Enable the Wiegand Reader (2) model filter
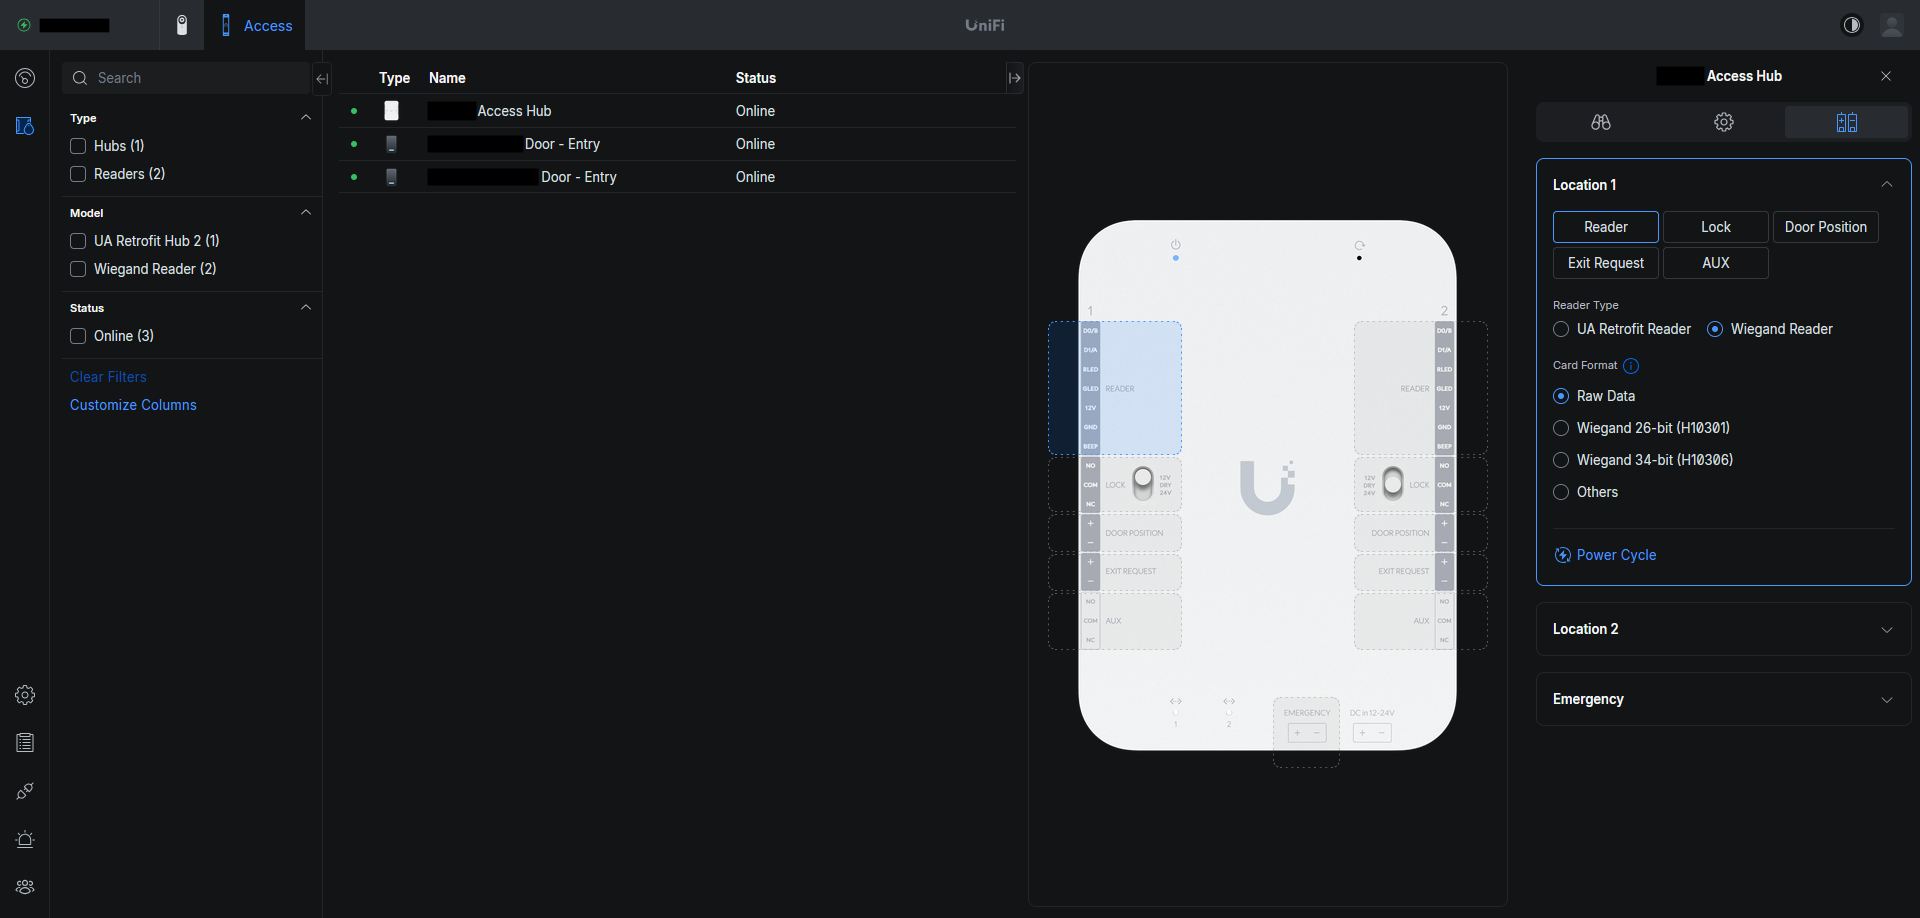Viewport: 1920px width, 918px height. tap(78, 269)
